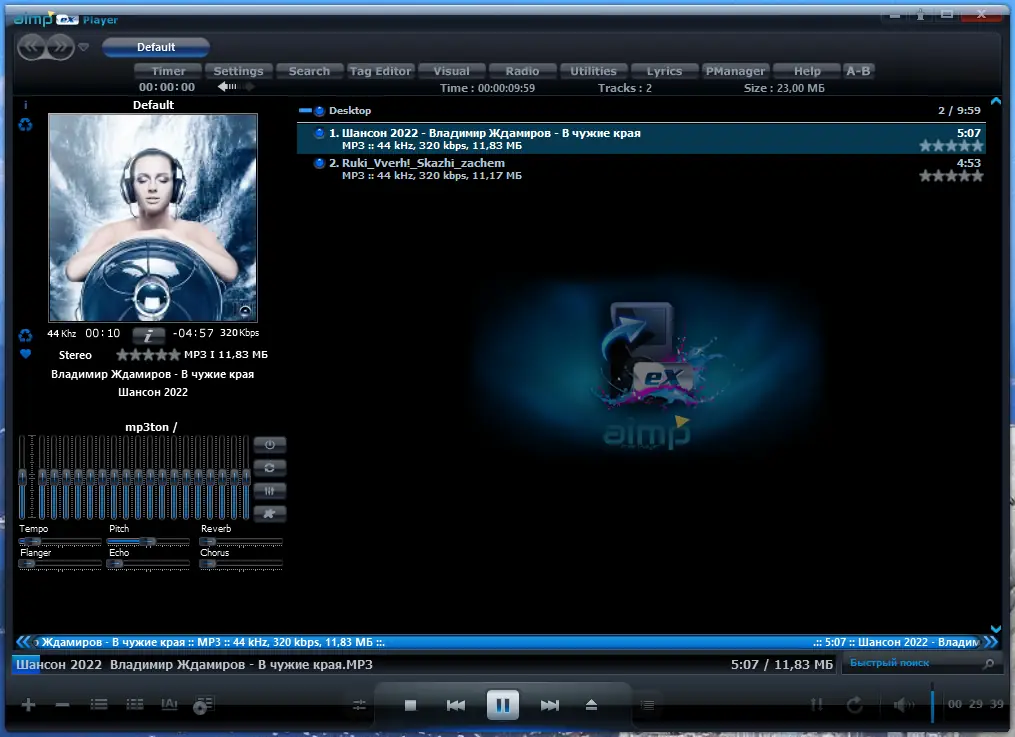Toggle the repeat circular arrow icon
This screenshot has width=1015, height=737.
coord(854,705)
